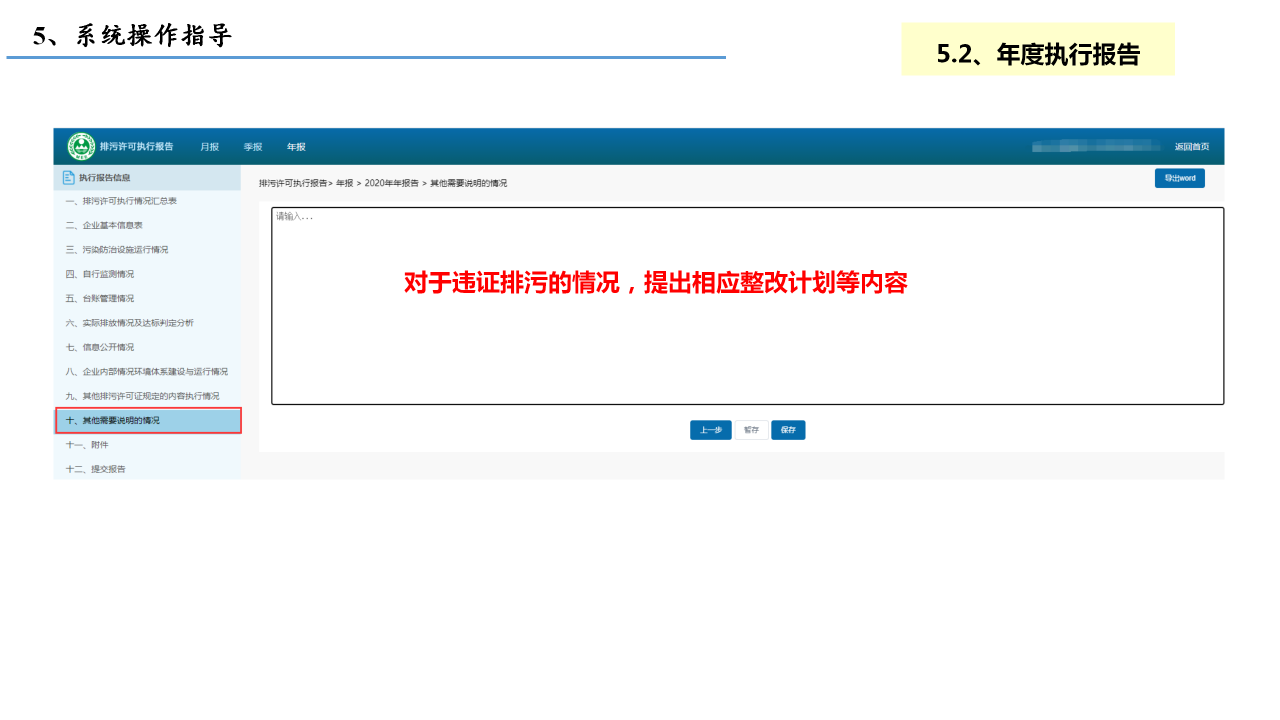Select 二、企业基本信息表 in sidebar

tap(104, 226)
